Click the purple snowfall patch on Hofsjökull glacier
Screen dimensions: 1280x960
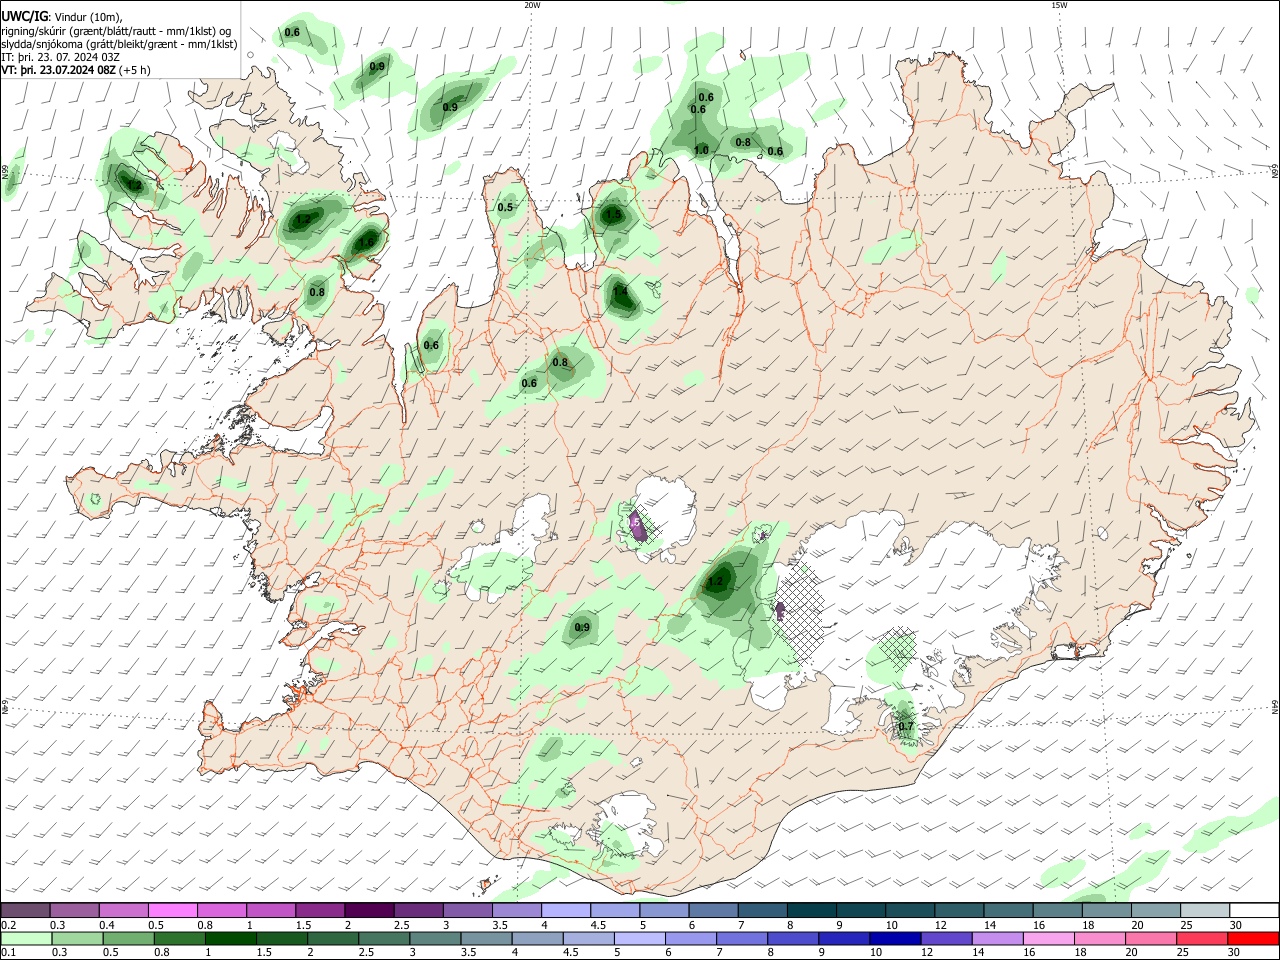(636, 526)
